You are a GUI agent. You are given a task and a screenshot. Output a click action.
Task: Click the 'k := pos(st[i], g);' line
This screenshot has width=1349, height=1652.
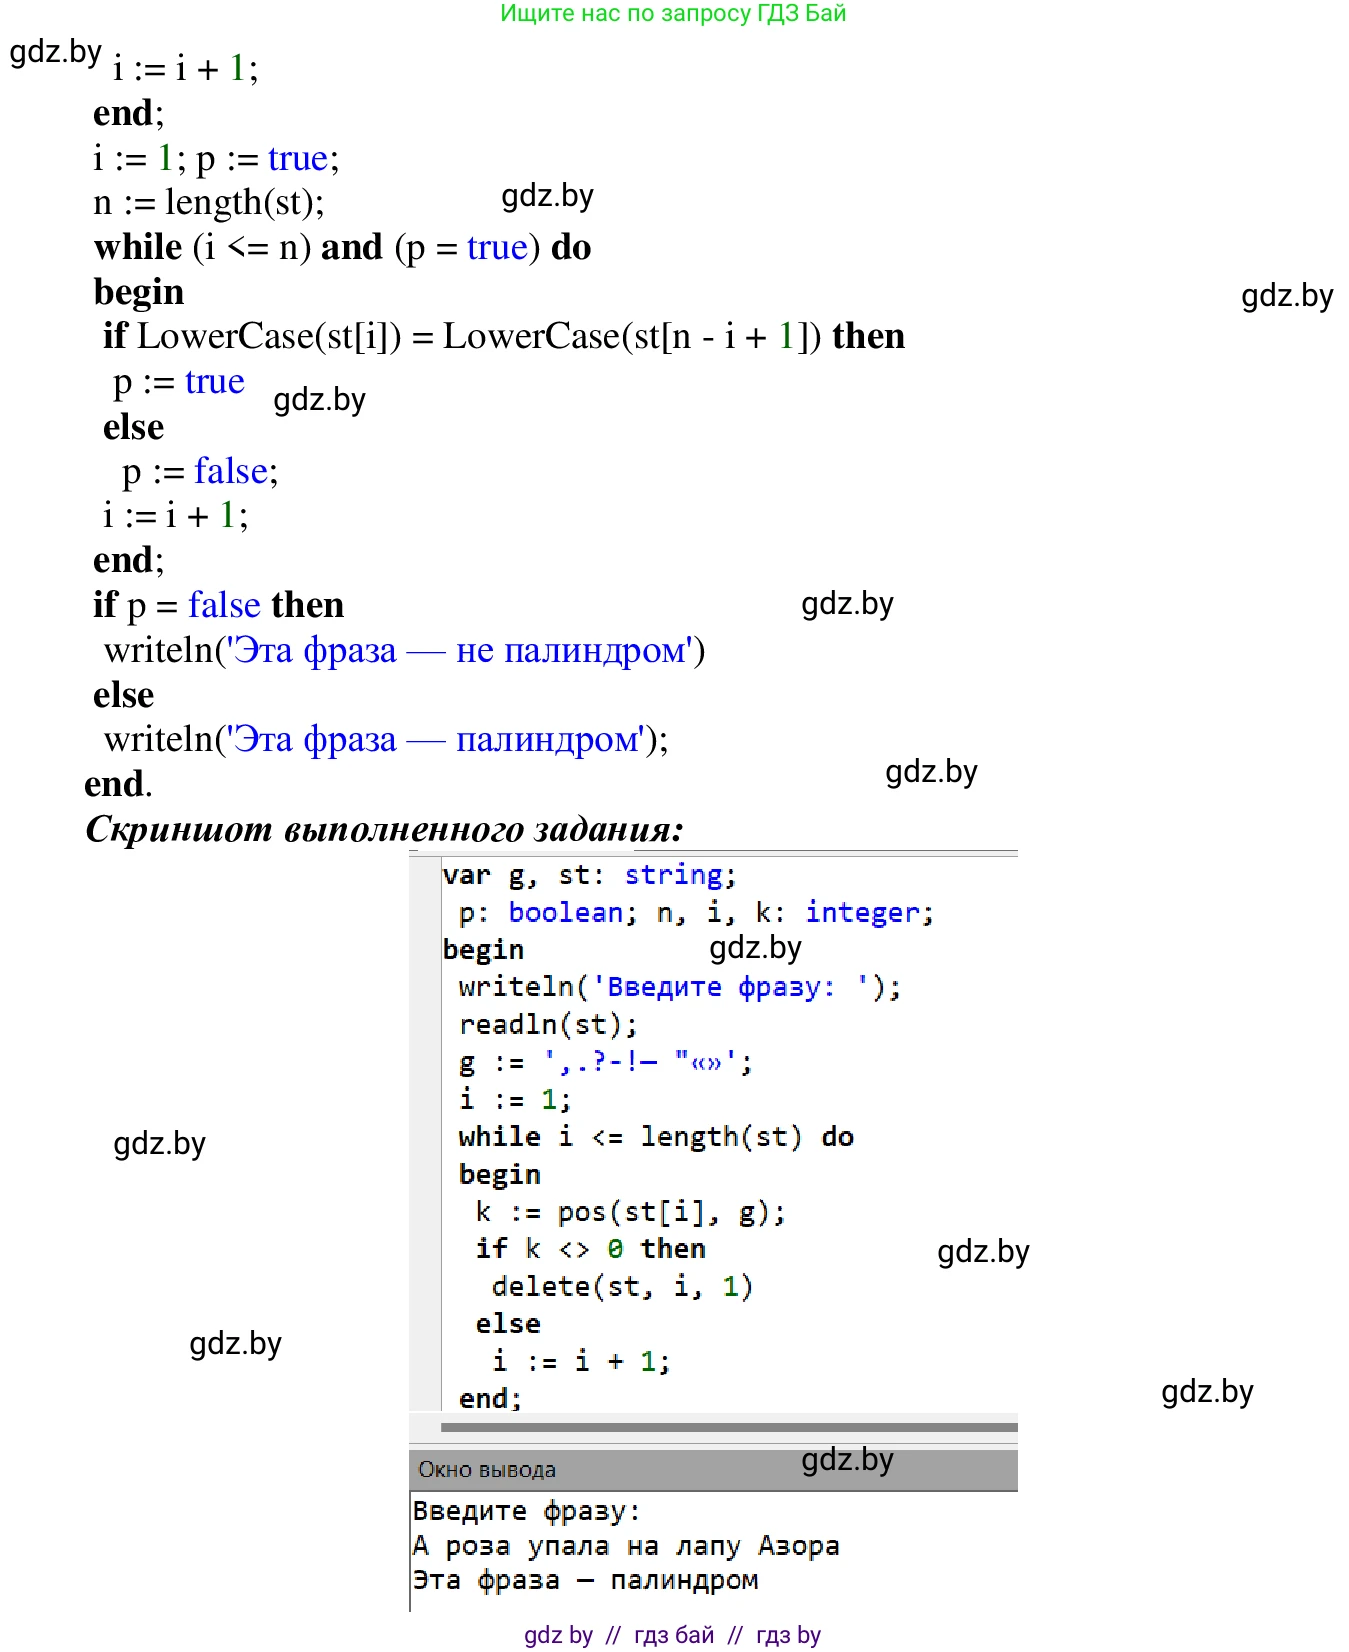click(x=630, y=1212)
